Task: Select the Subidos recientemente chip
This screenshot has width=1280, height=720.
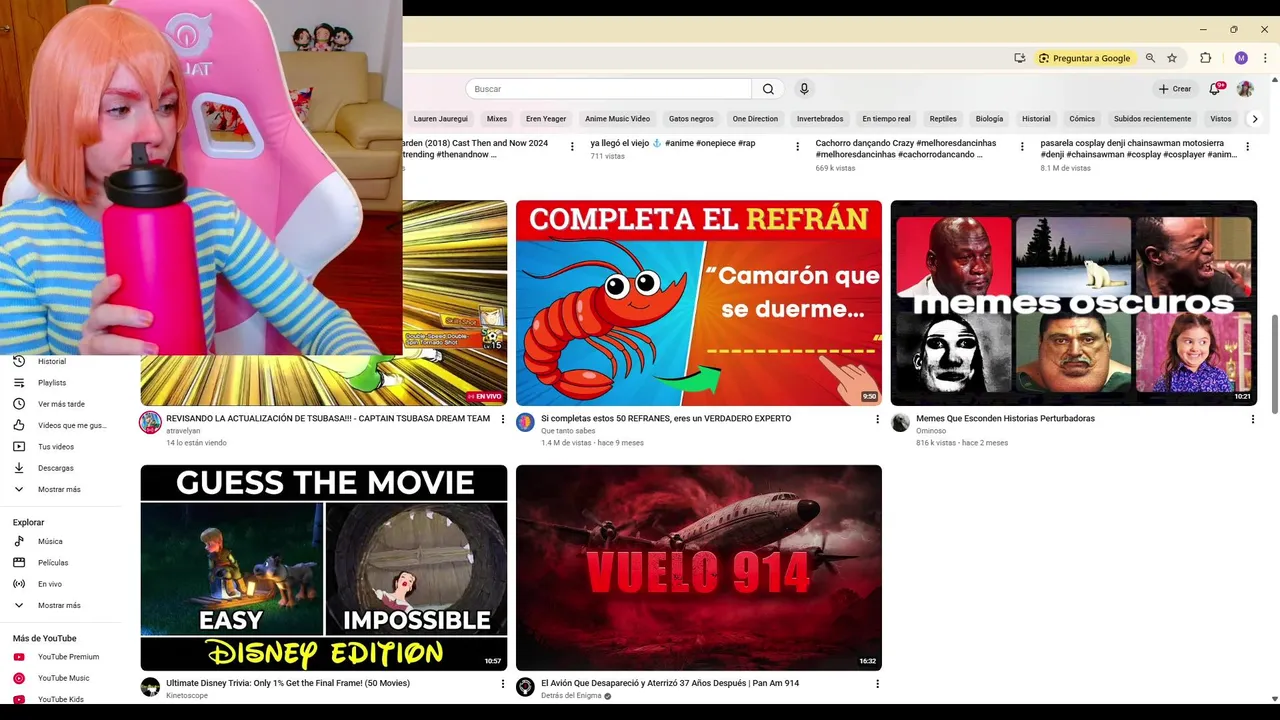Action: (1152, 119)
